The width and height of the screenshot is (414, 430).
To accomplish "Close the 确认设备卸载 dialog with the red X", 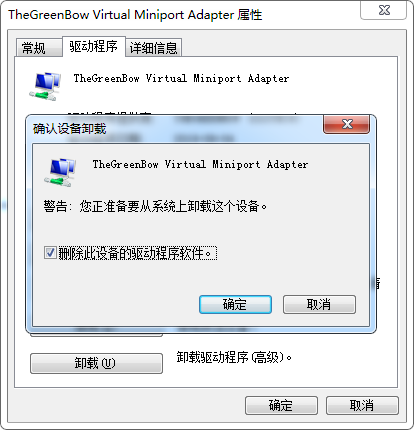I will (x=347, y=124).
